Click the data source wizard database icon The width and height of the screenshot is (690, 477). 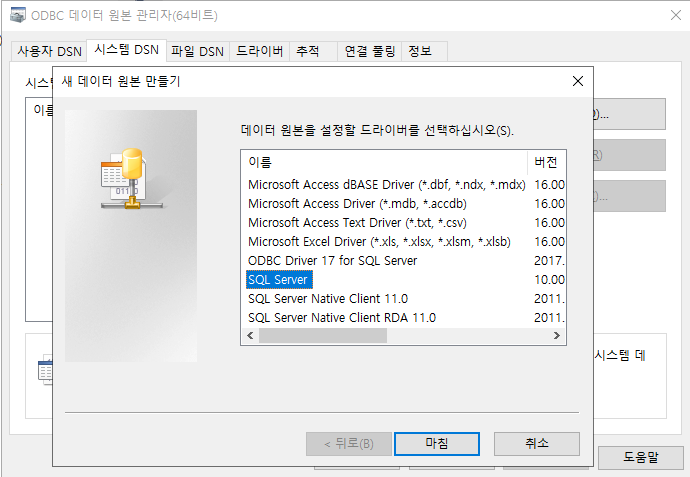(x=132, y=178)
